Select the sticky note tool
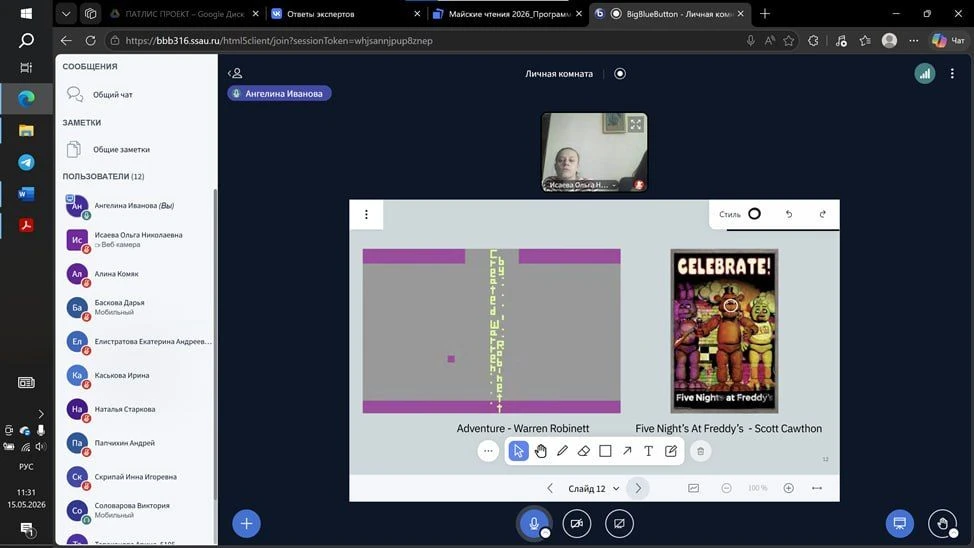Viewport: 974px width, 548px height. (x=670, y=451)
